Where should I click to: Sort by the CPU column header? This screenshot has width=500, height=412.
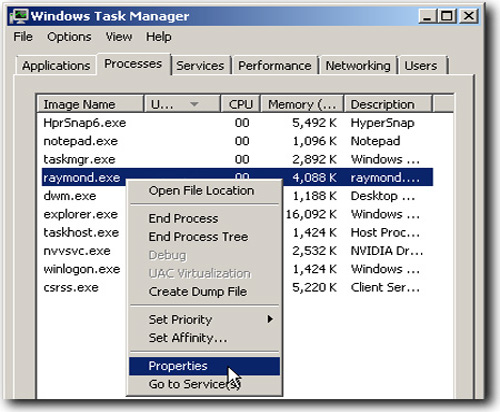(240, 104)
